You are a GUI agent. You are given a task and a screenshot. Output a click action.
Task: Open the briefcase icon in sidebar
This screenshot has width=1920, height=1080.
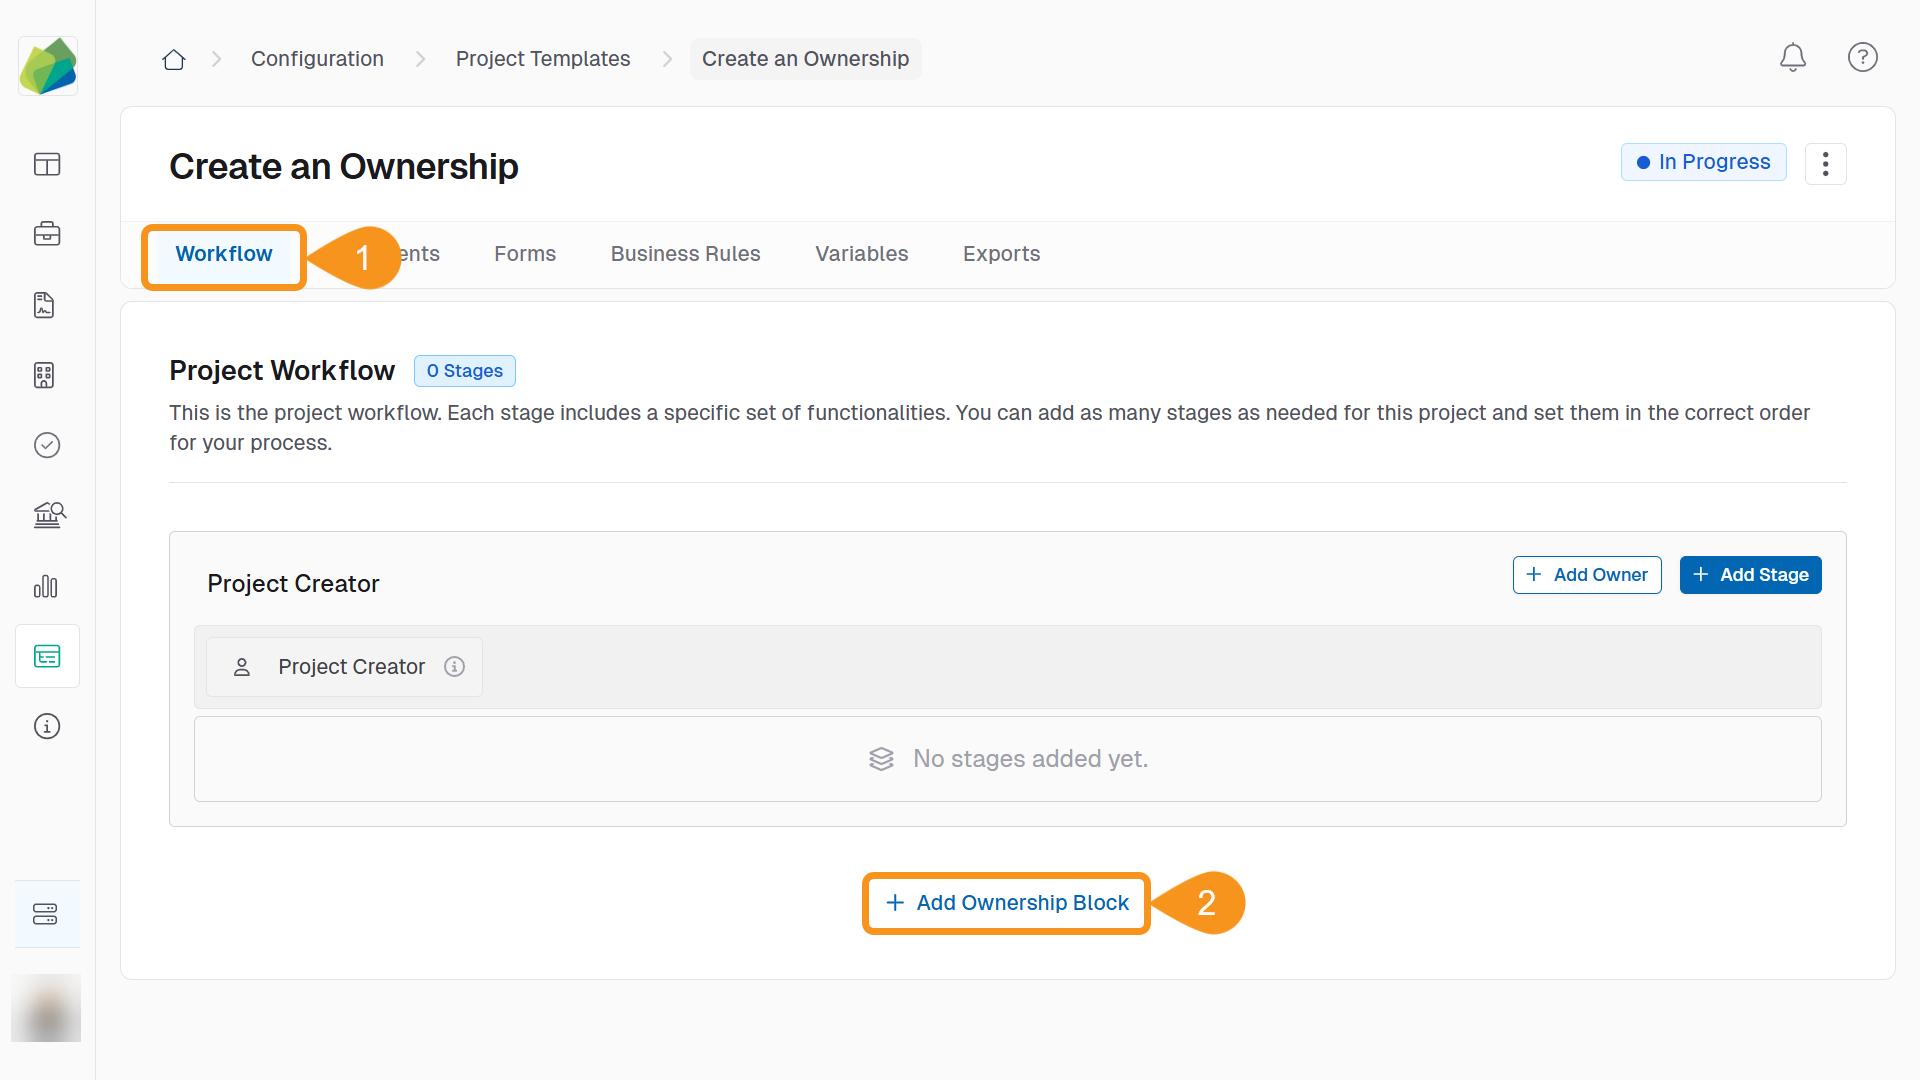click(x=47, y=234)
